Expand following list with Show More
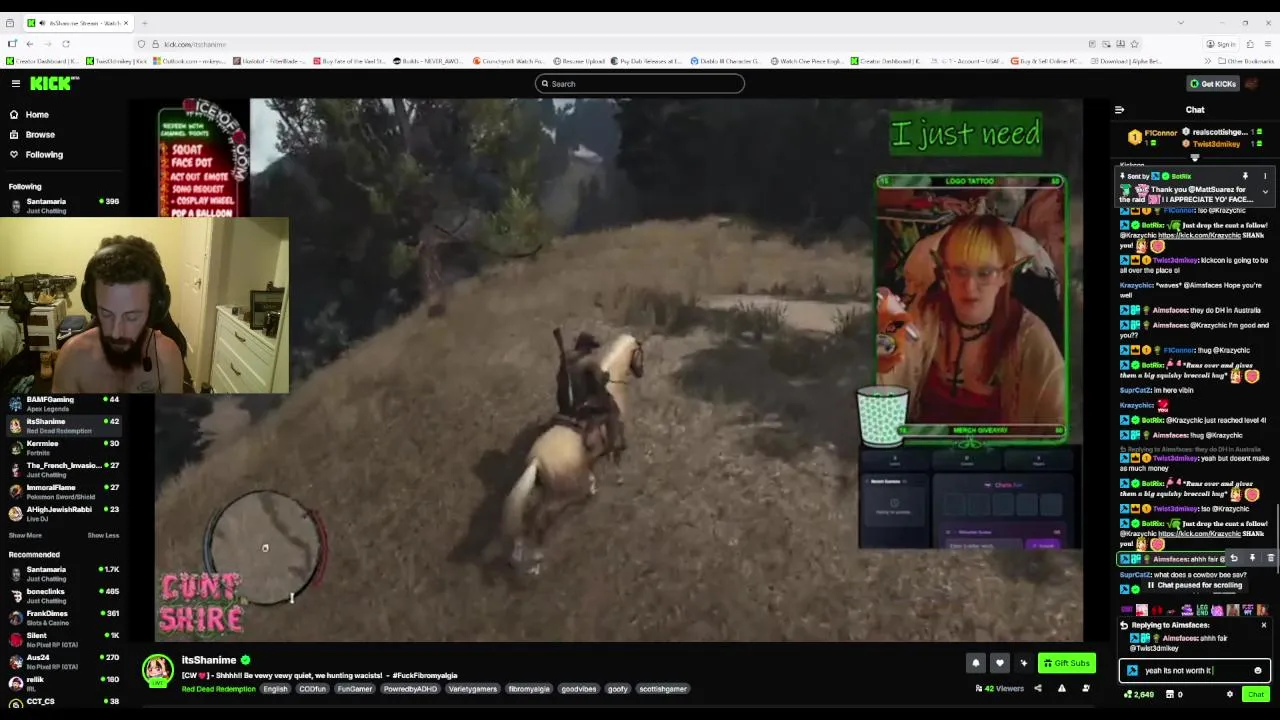Image resolution: width=1280 pixels, height=720 pixels. coord(25,535)
